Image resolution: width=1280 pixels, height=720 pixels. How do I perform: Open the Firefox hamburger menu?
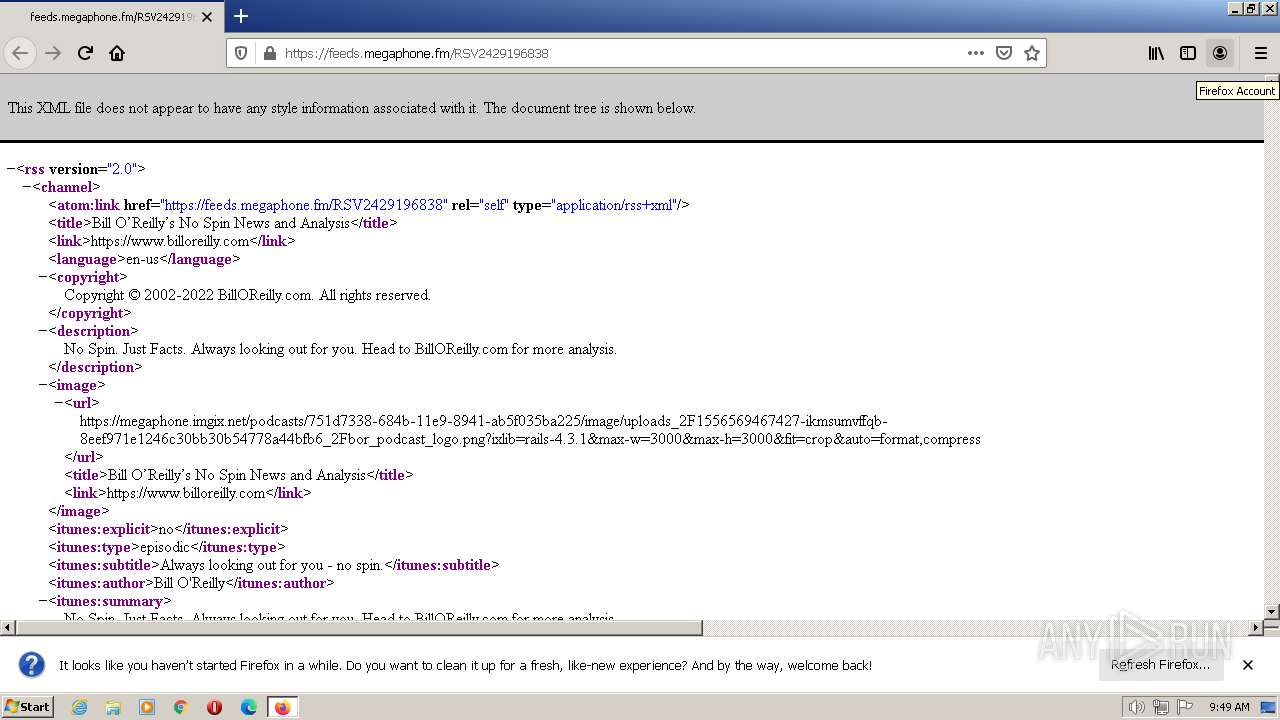pos(1261,53)
